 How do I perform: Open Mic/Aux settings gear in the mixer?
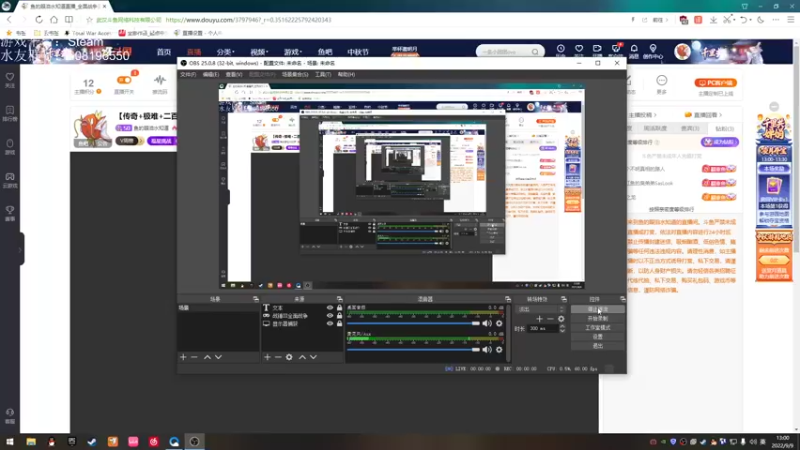(x=499, y=349)
